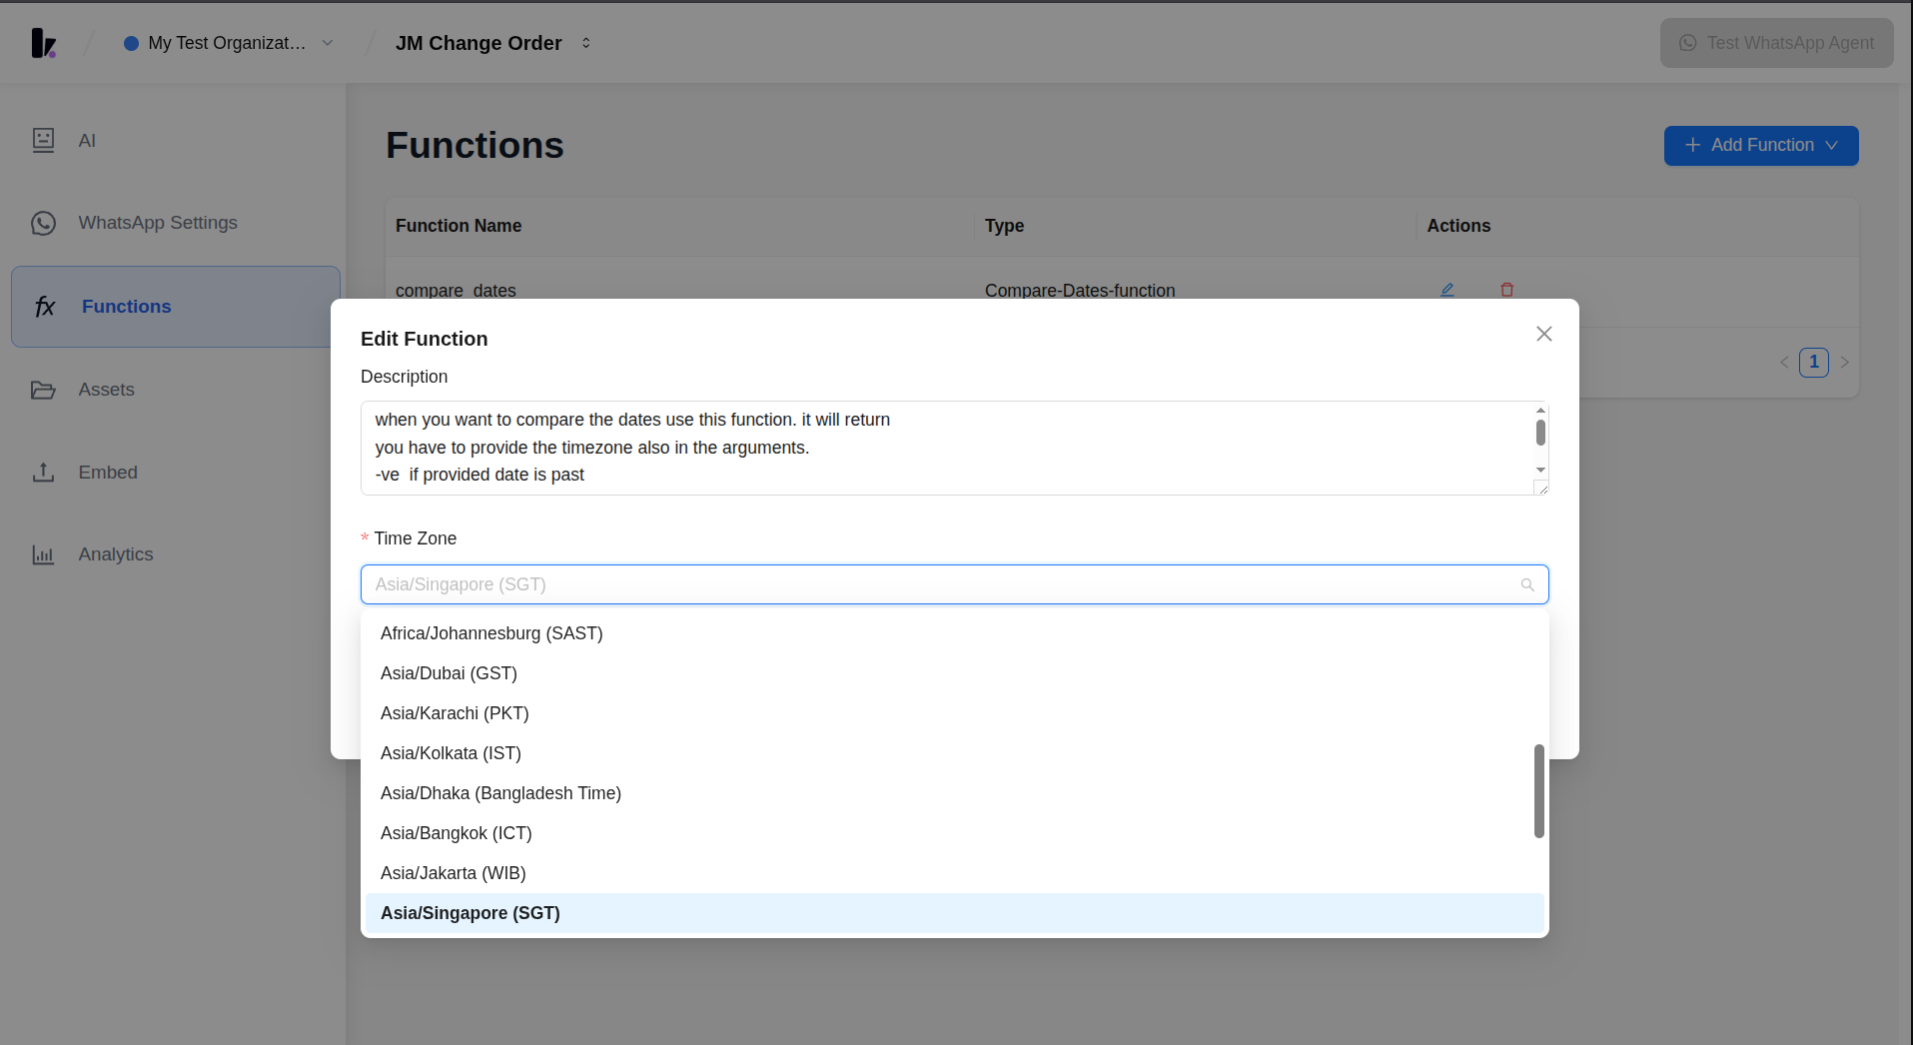Click the magnifier icon in Time Zone field
This screenshot has width=1913, height=1045.
click(x=1527, y=585)
